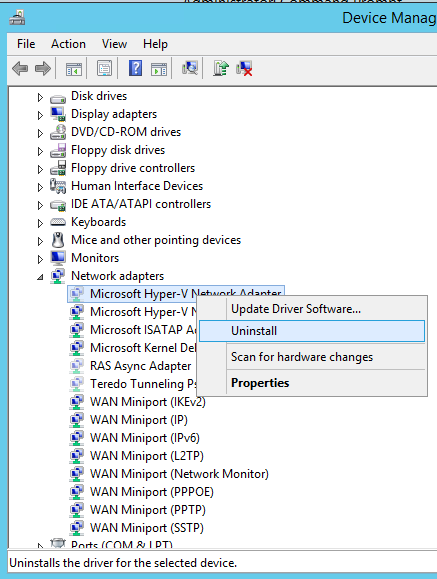
Task: Expand Mice and other pointing devices node
Action: (40, 241)
